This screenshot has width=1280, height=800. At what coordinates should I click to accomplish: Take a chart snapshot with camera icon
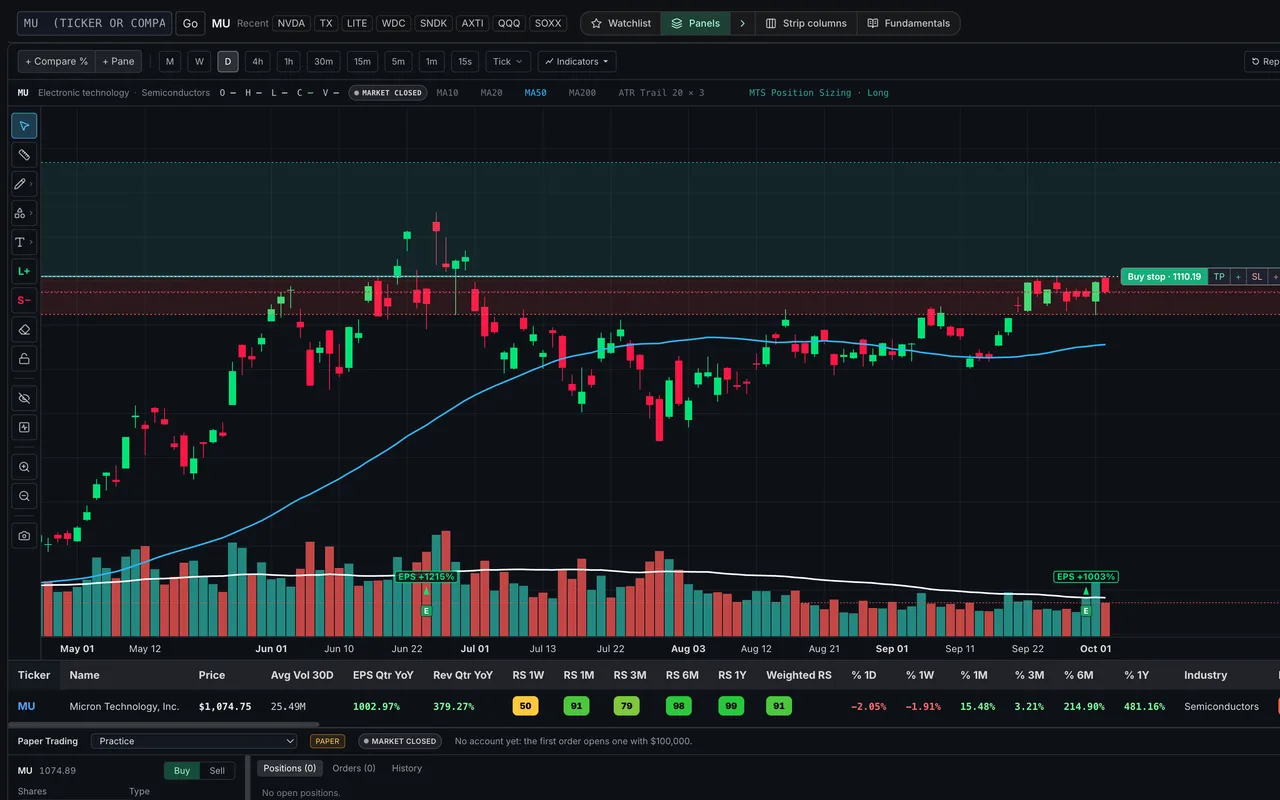point(24,536)
